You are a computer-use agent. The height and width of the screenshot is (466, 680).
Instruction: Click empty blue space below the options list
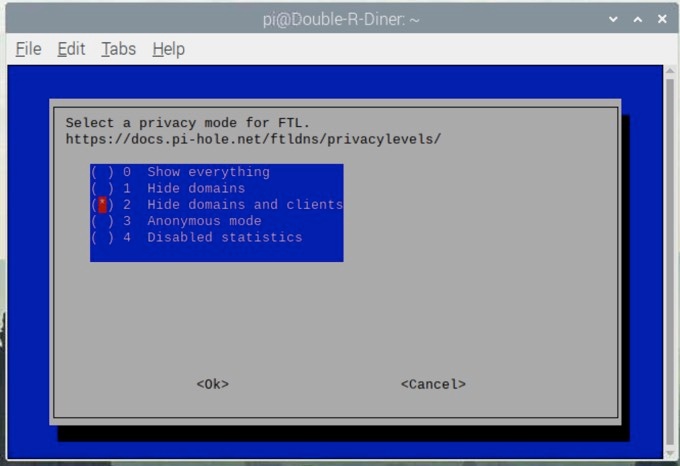click(x=216, y=253)
